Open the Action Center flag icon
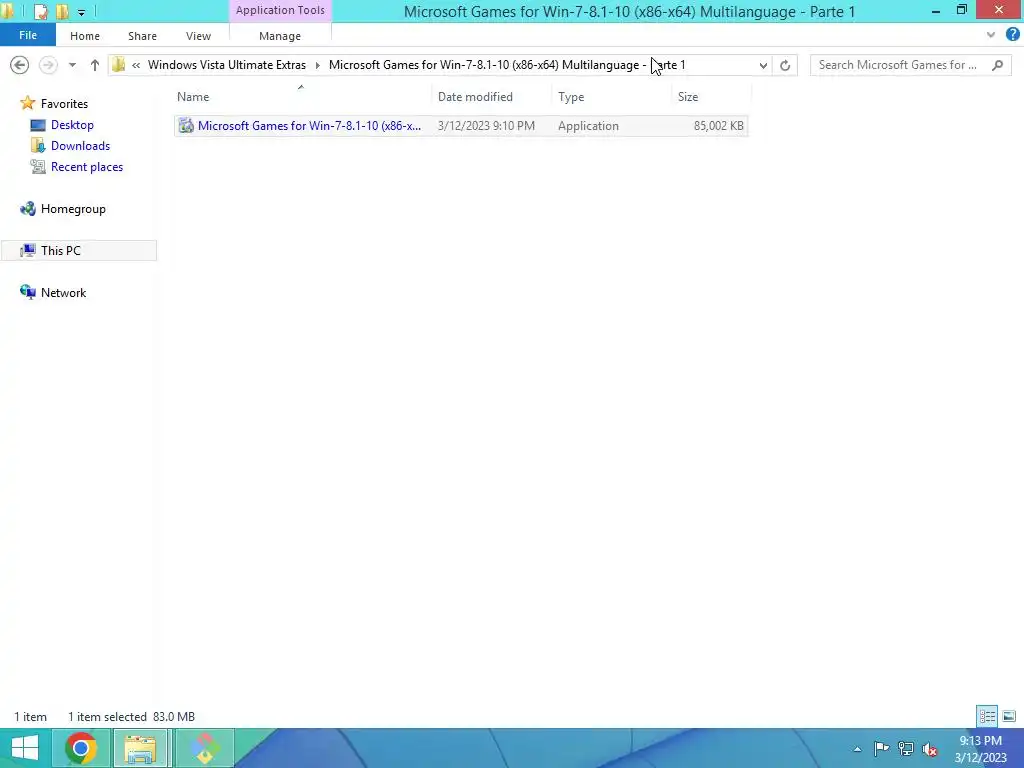 click(881, 748)
